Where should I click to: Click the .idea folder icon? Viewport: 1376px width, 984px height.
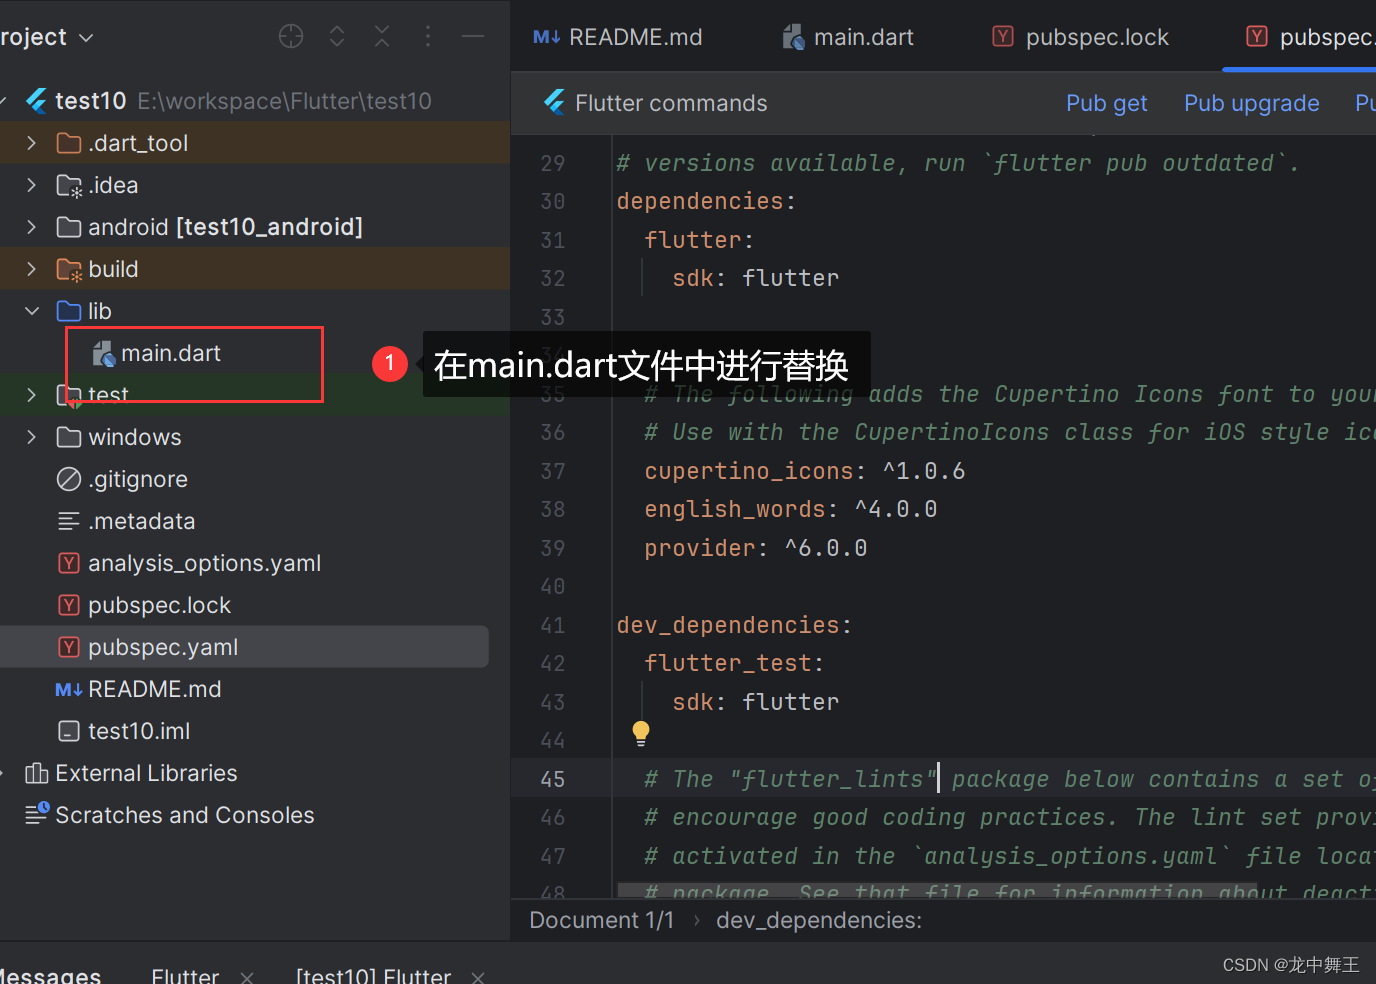click(x=69, y=185)
